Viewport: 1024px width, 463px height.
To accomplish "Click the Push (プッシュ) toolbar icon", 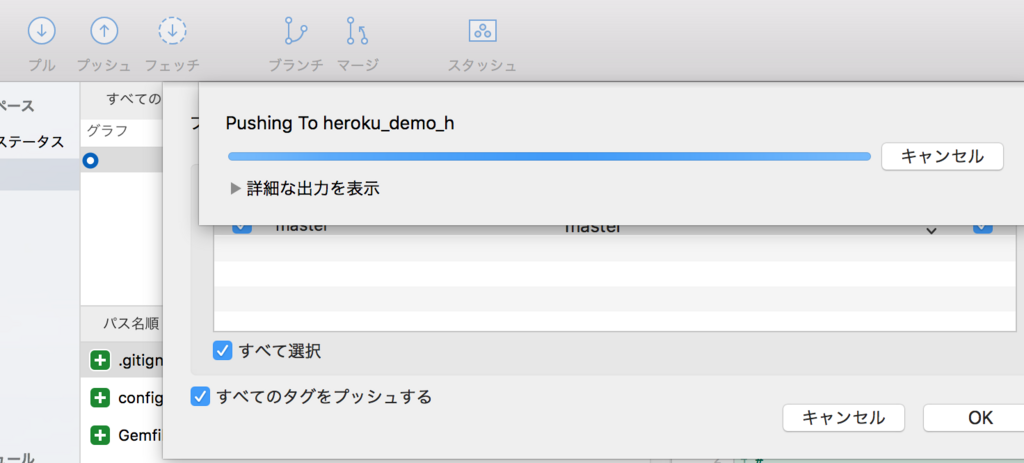I will (104, 31).
